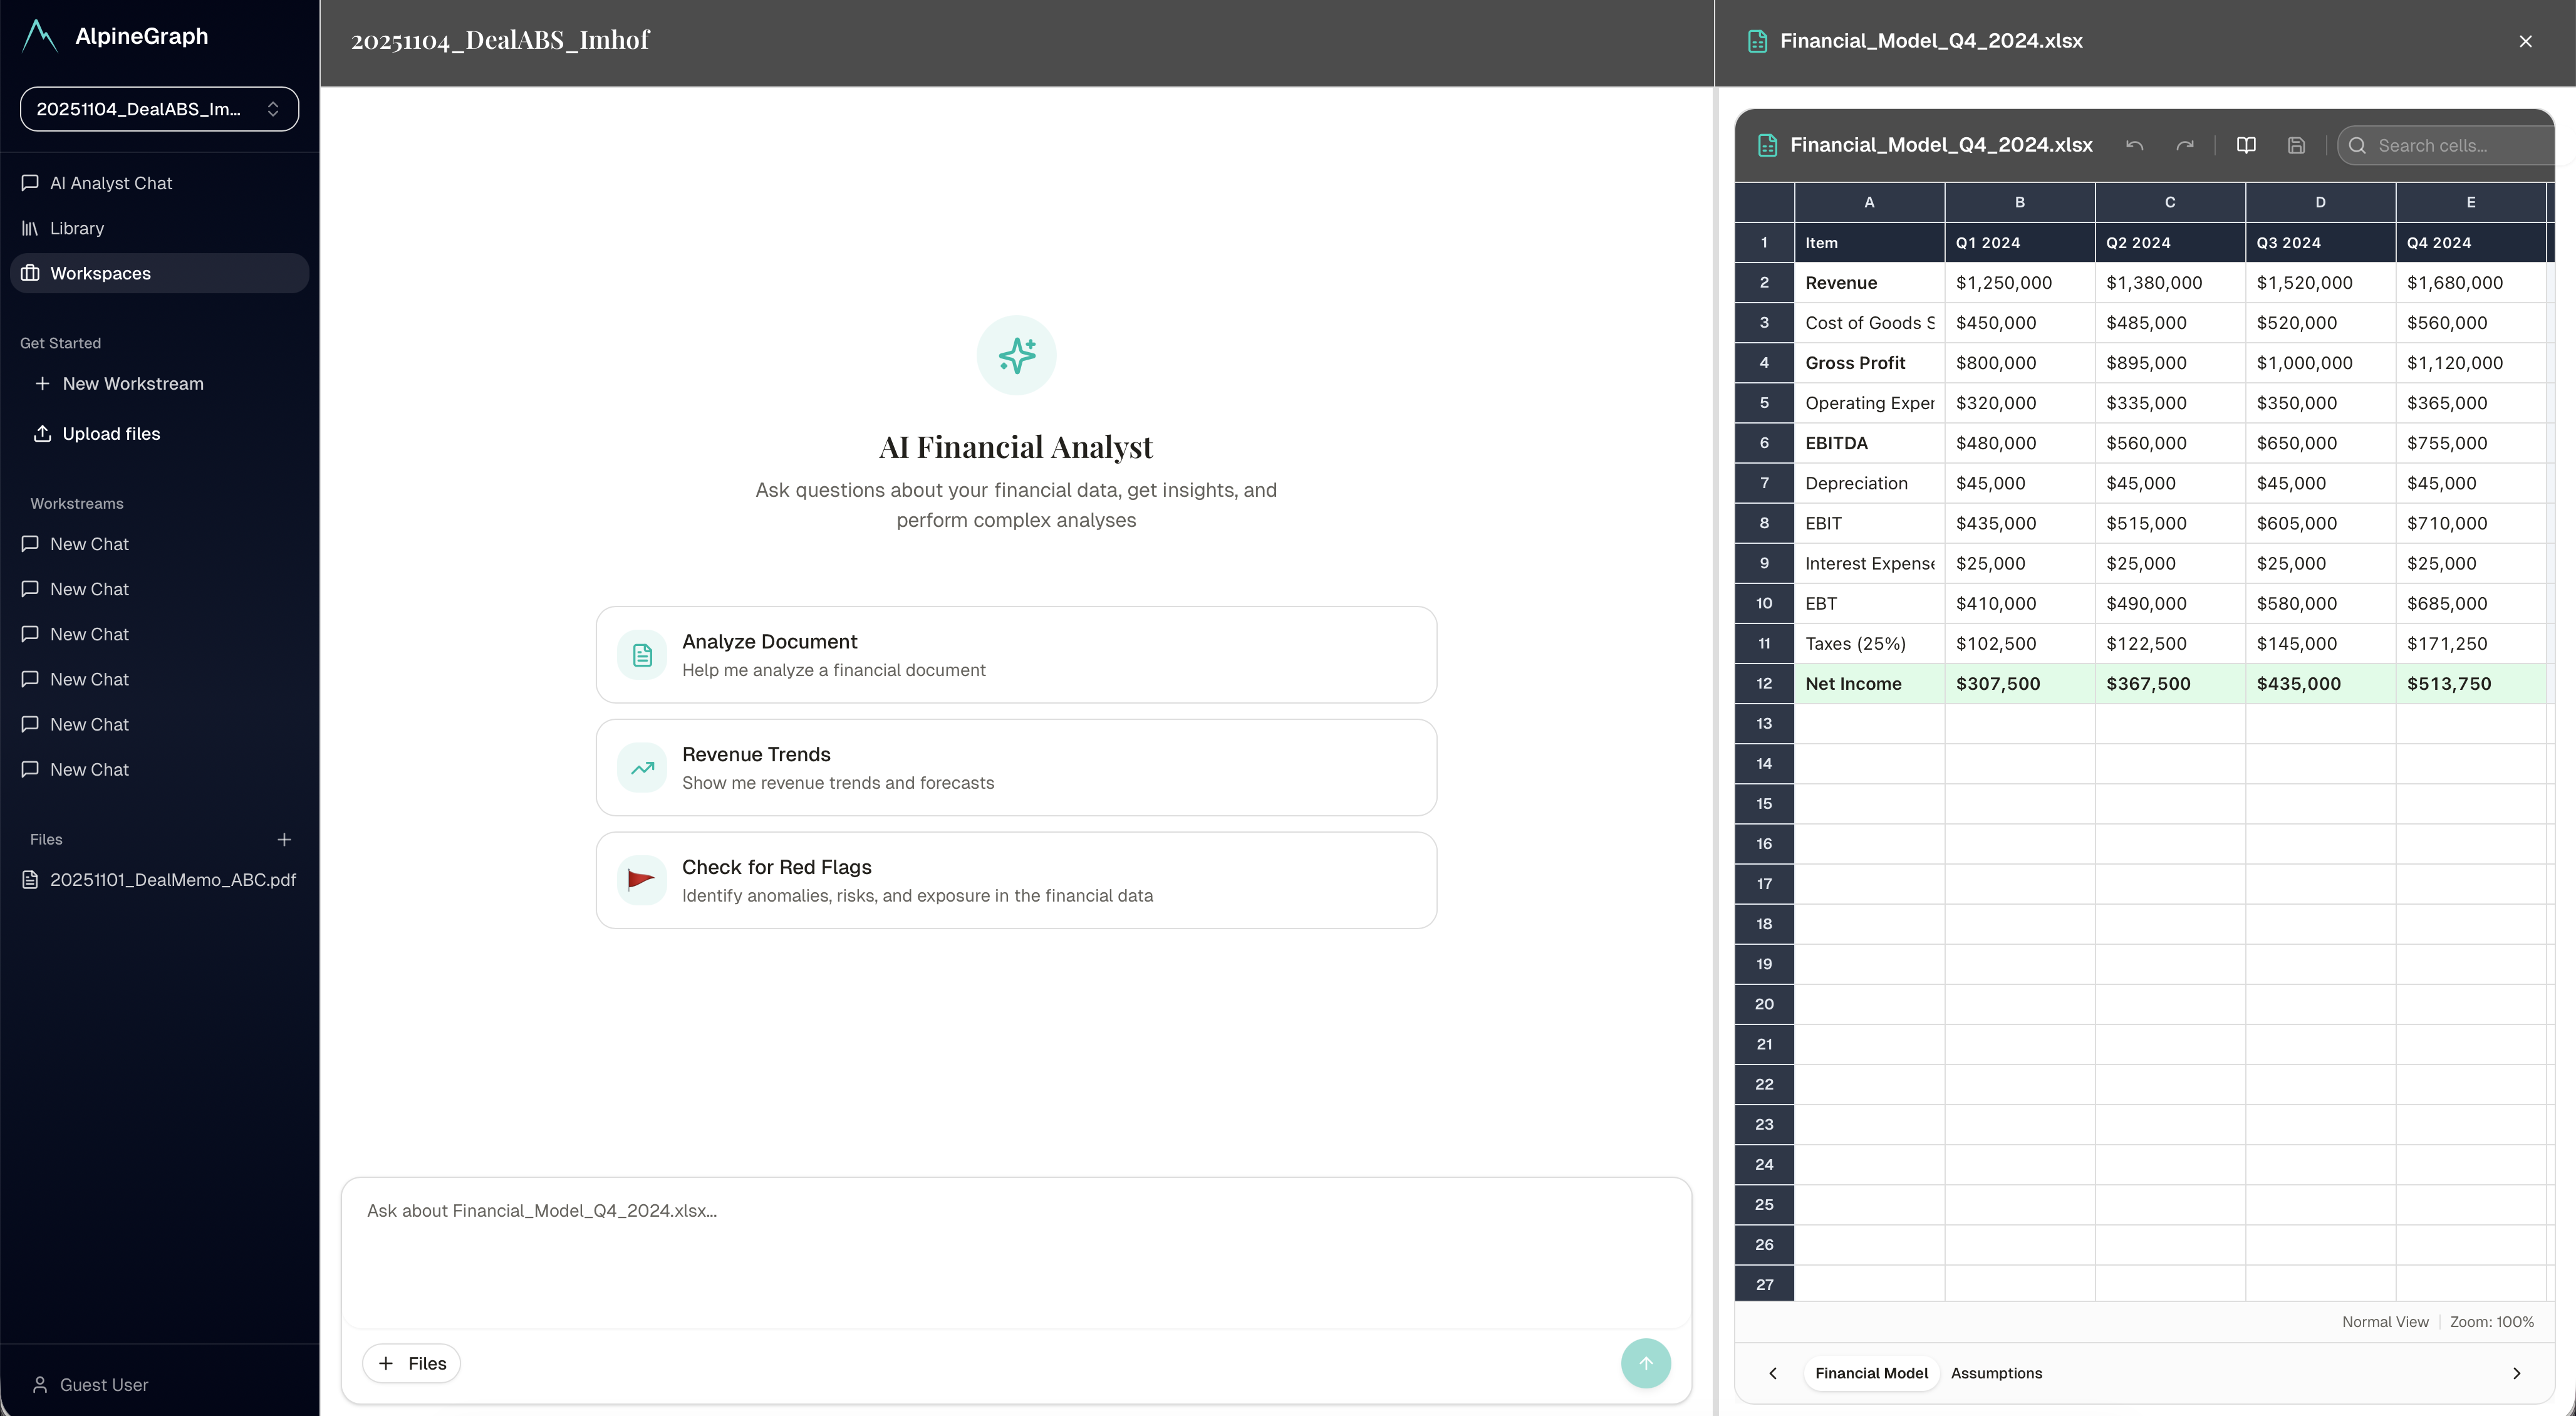This screenshot has width=2576, height=1416.
Task: Send a message with the upload arrow button
Action: (x=1645, y=1362)
